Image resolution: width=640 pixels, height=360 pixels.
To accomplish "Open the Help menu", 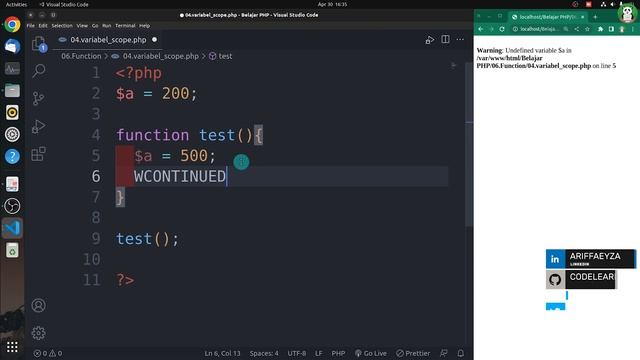I will [x=144, y=25].
